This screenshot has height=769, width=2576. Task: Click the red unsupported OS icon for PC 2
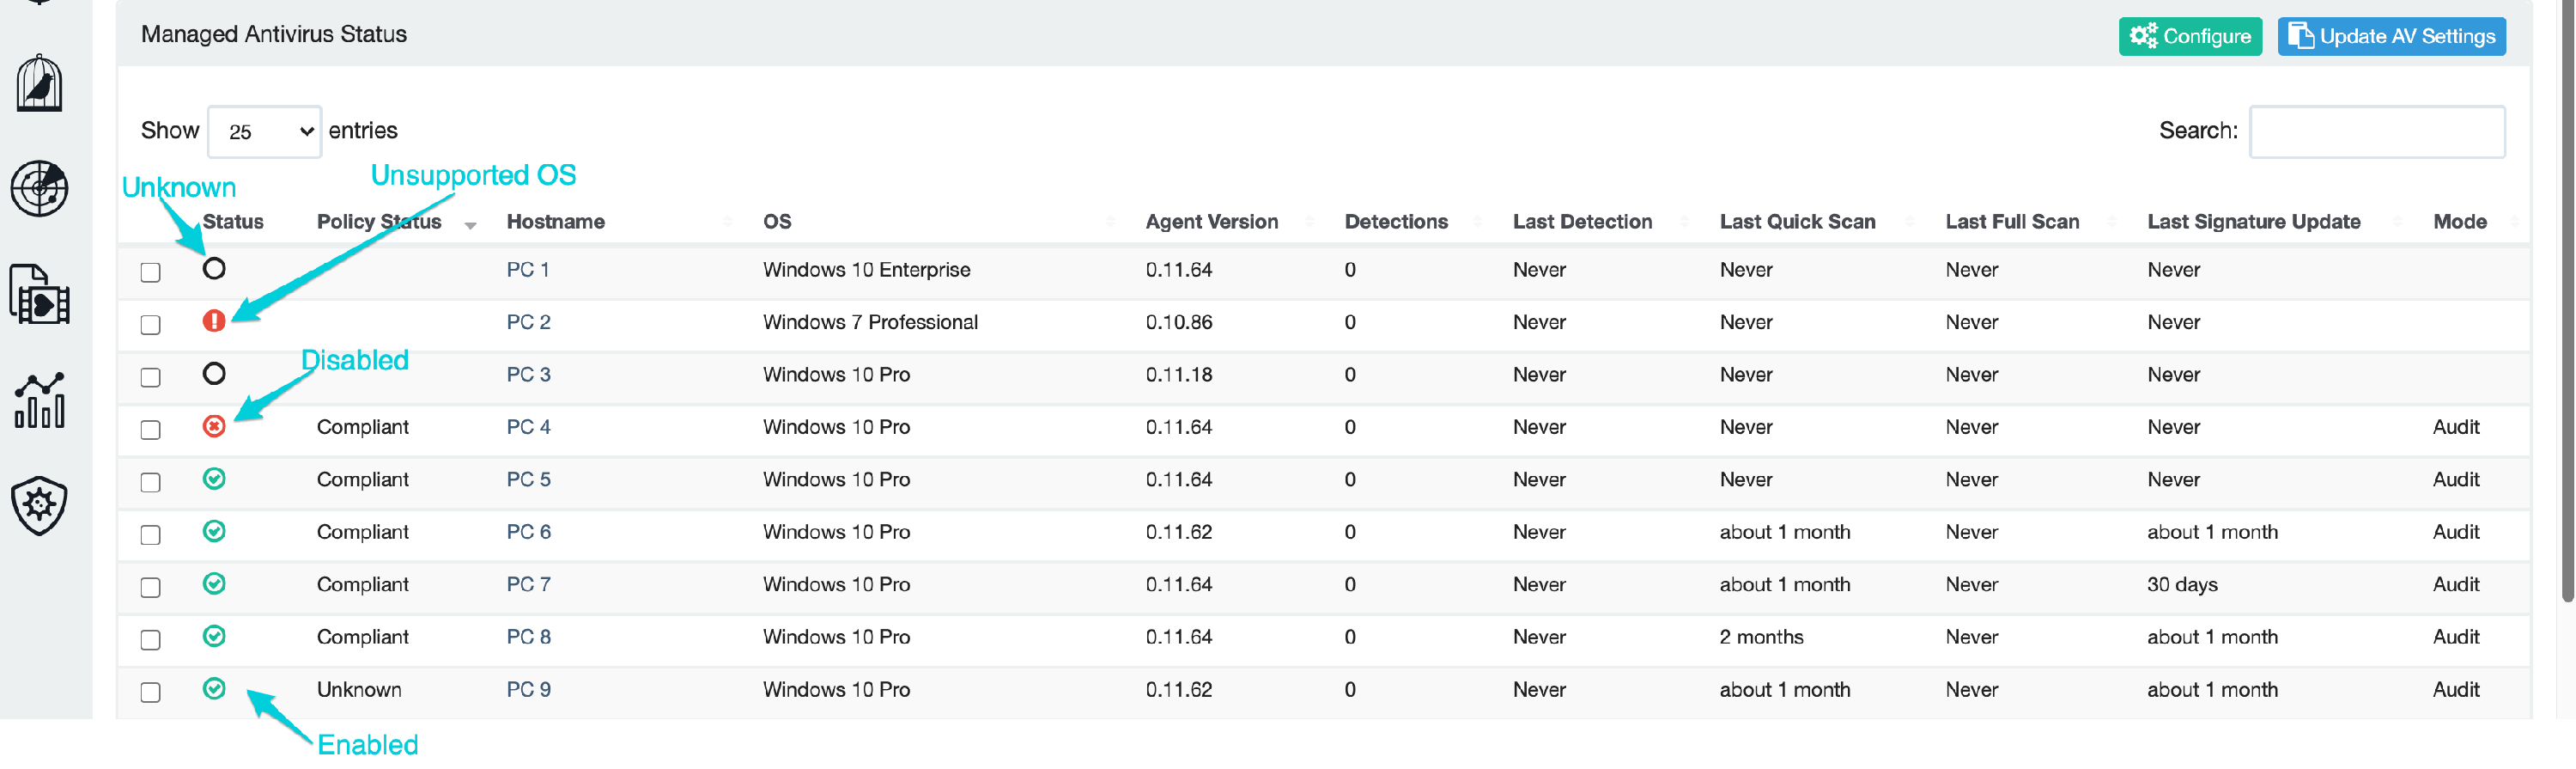214,321
